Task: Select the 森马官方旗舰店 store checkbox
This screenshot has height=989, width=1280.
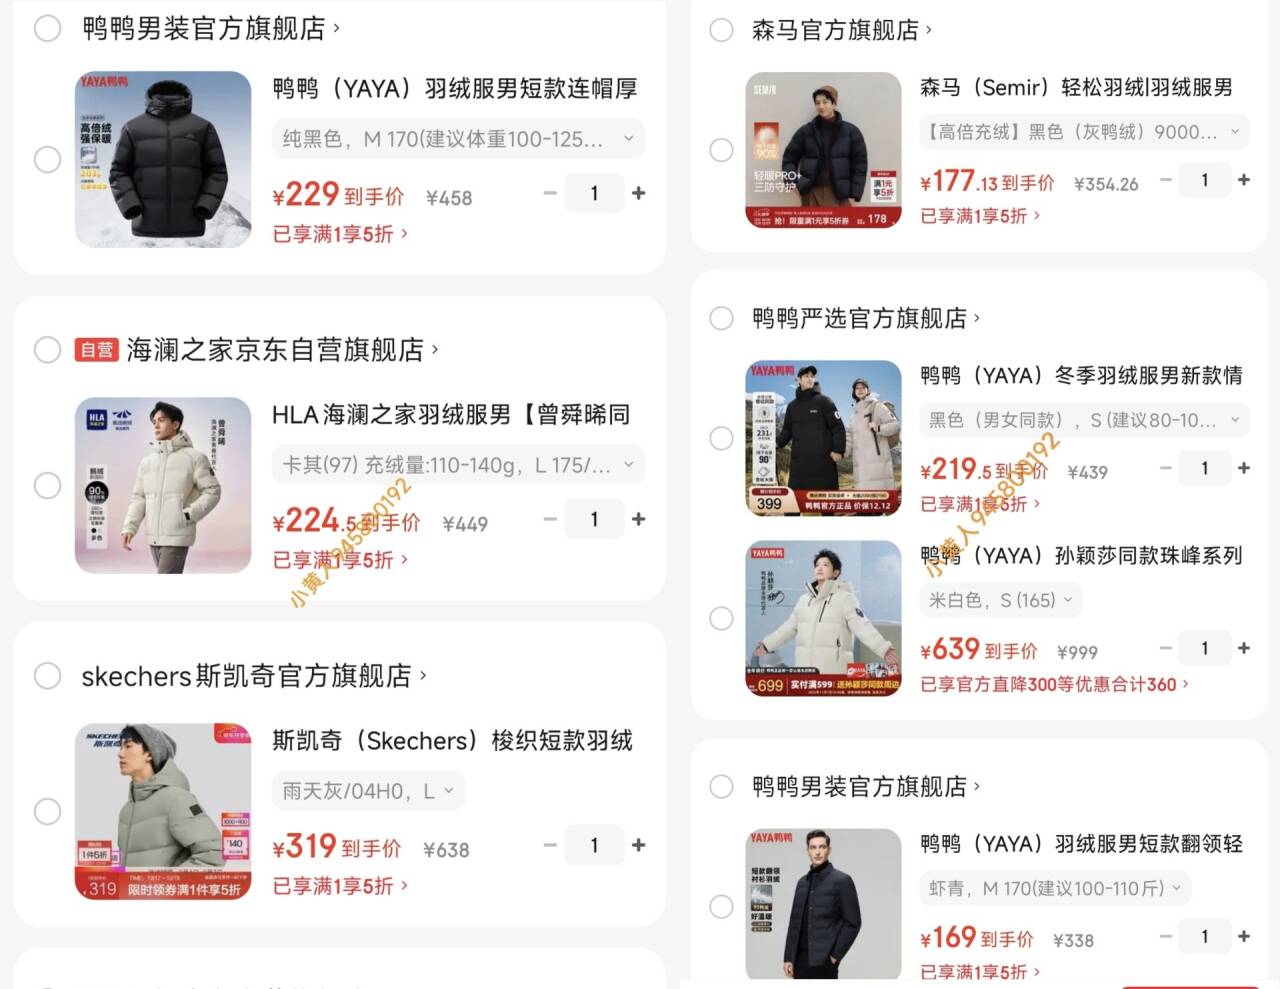Action: coord(721,30)
